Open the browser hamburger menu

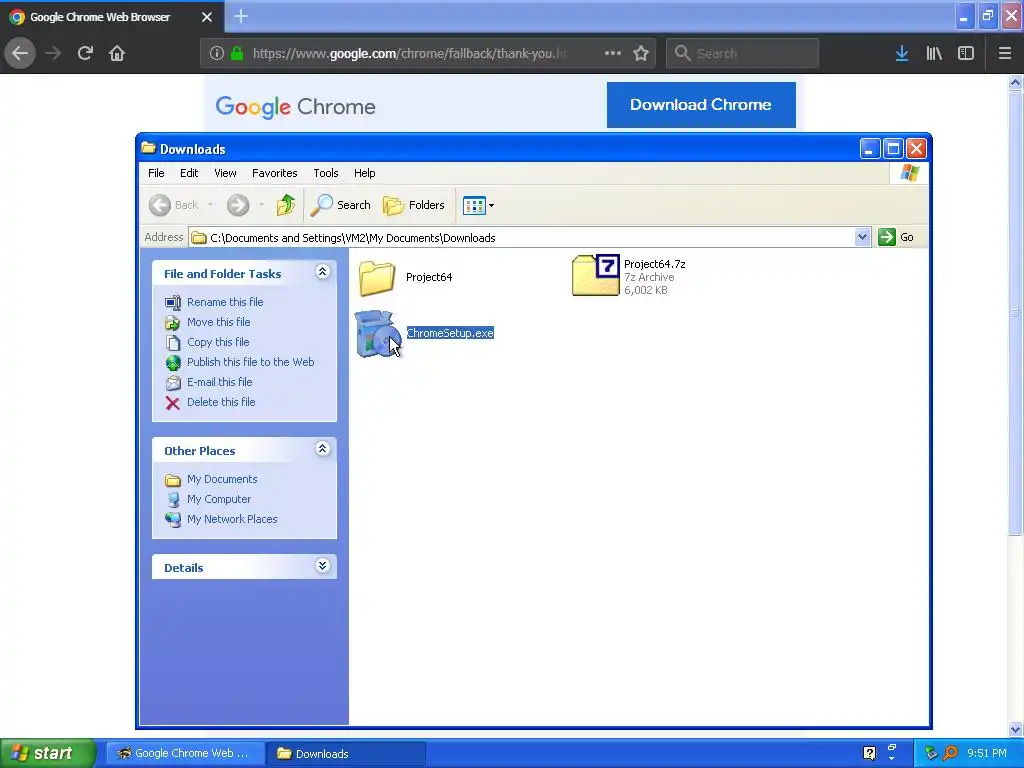coord(1005,53)
